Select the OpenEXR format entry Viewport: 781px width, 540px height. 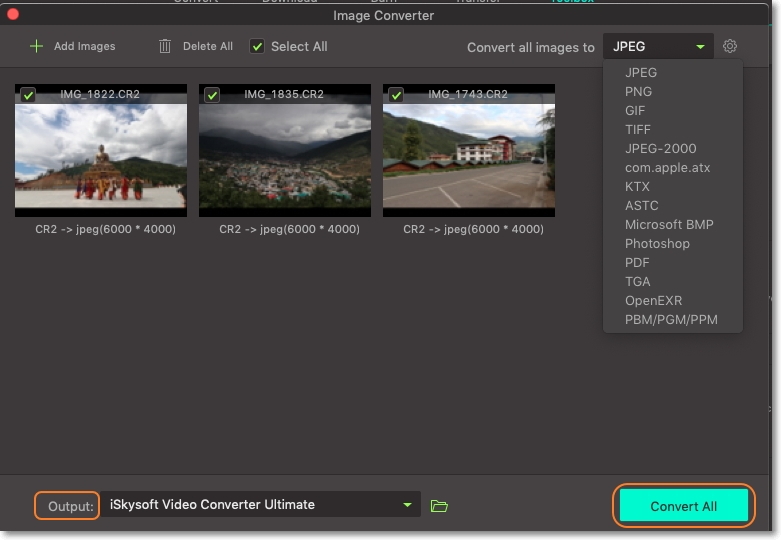(x=653, y=301)
